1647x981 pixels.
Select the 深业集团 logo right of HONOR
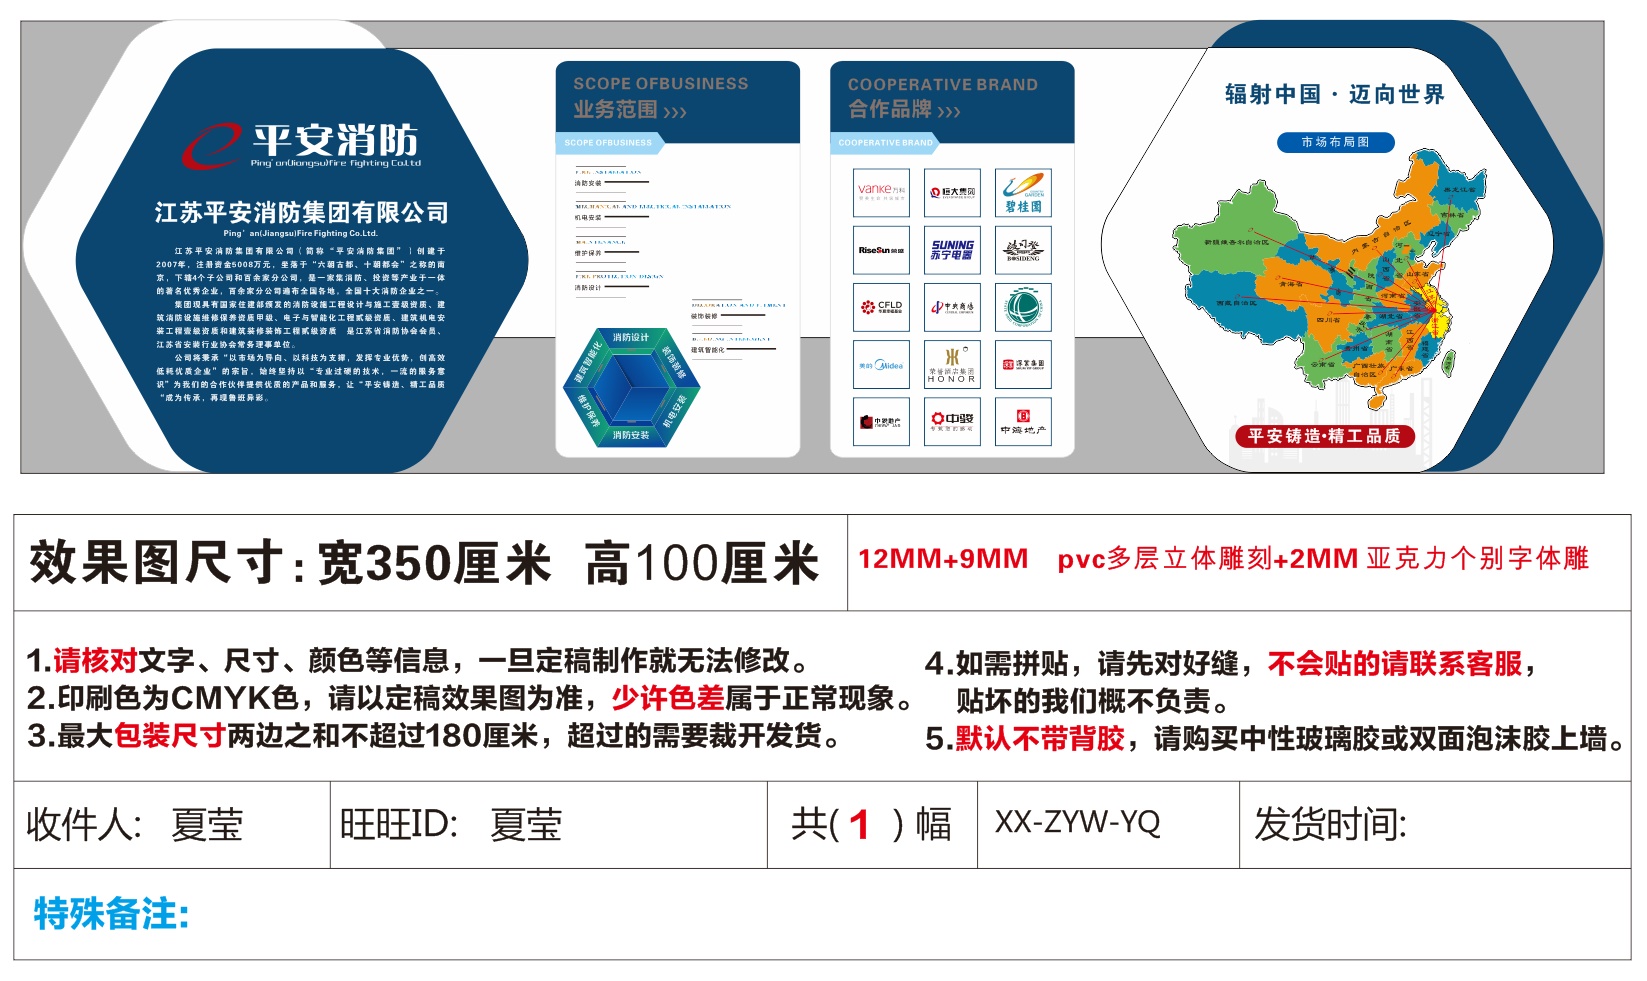coord(1023,365)
